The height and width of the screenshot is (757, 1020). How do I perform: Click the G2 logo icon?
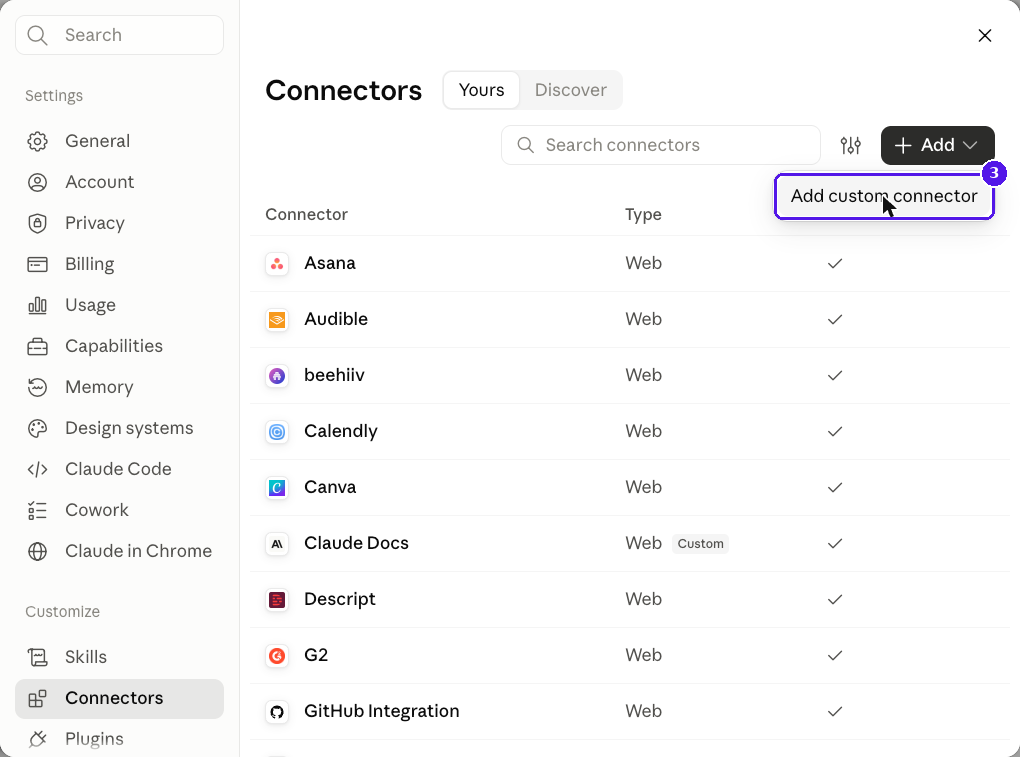coord(277,655)
